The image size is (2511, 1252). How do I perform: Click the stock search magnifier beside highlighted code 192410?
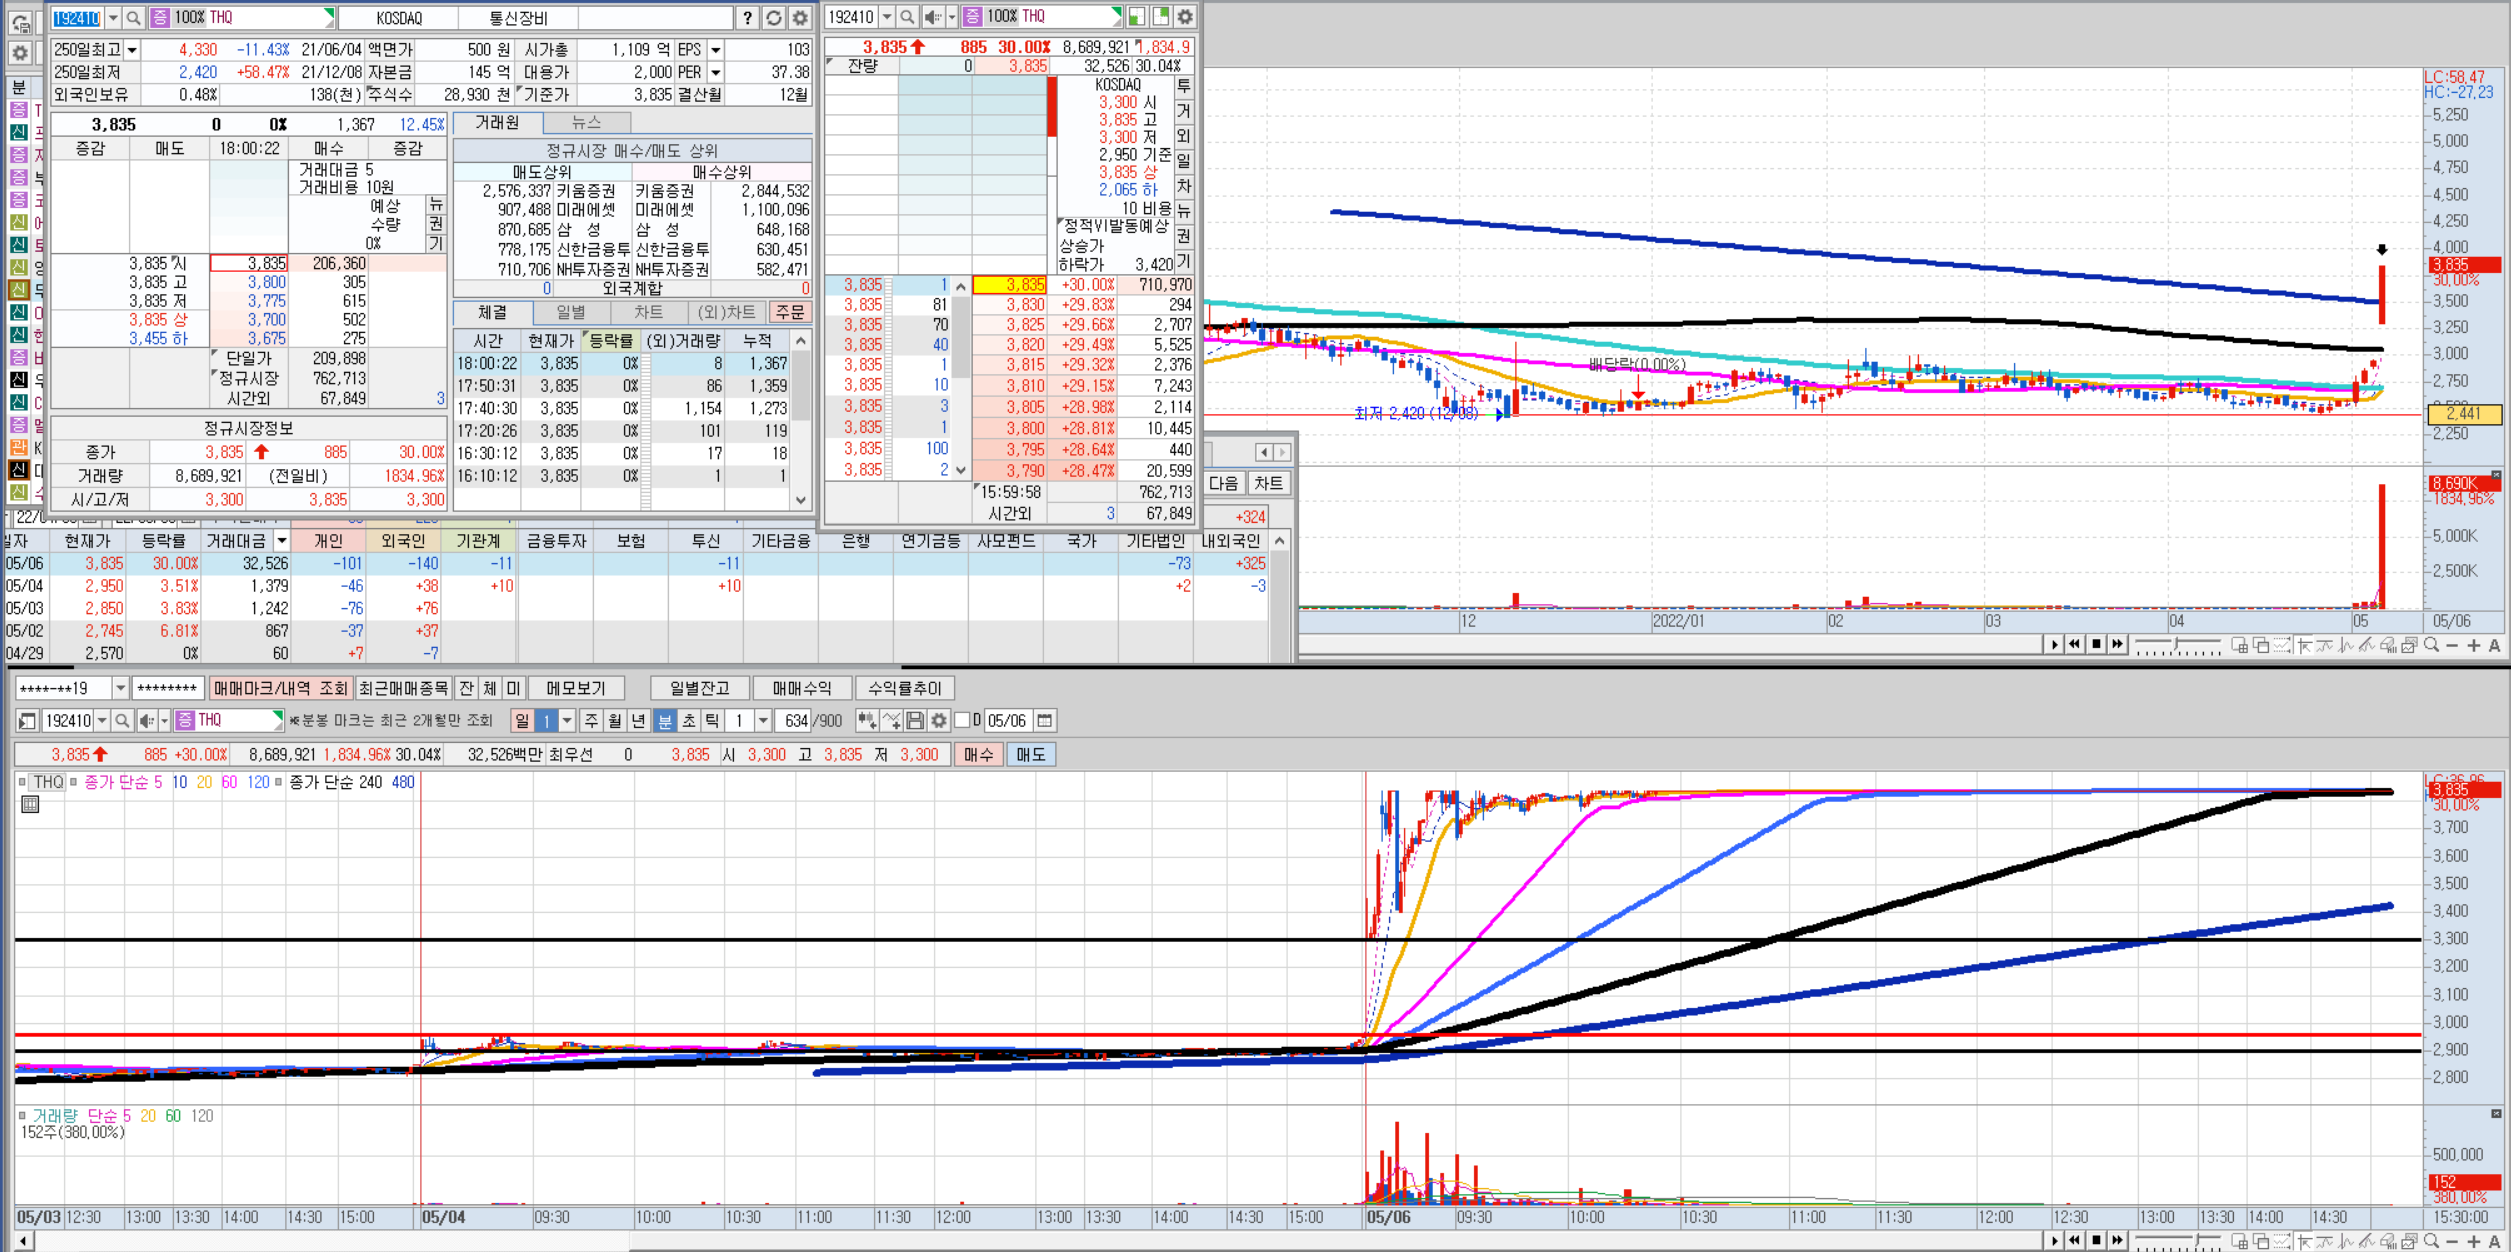click(133, 18)
